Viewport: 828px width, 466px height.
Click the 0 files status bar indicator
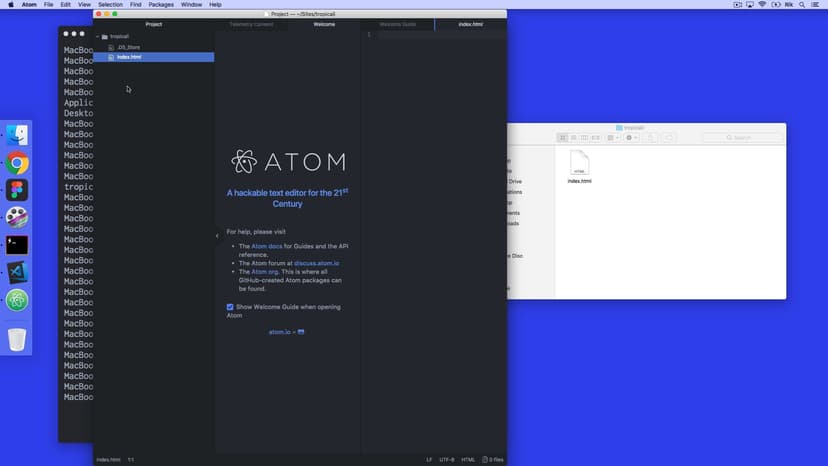493,460
